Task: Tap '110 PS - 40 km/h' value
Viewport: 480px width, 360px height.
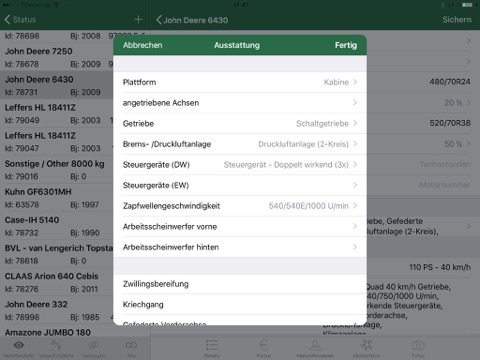Action: [x=440, y=267]
